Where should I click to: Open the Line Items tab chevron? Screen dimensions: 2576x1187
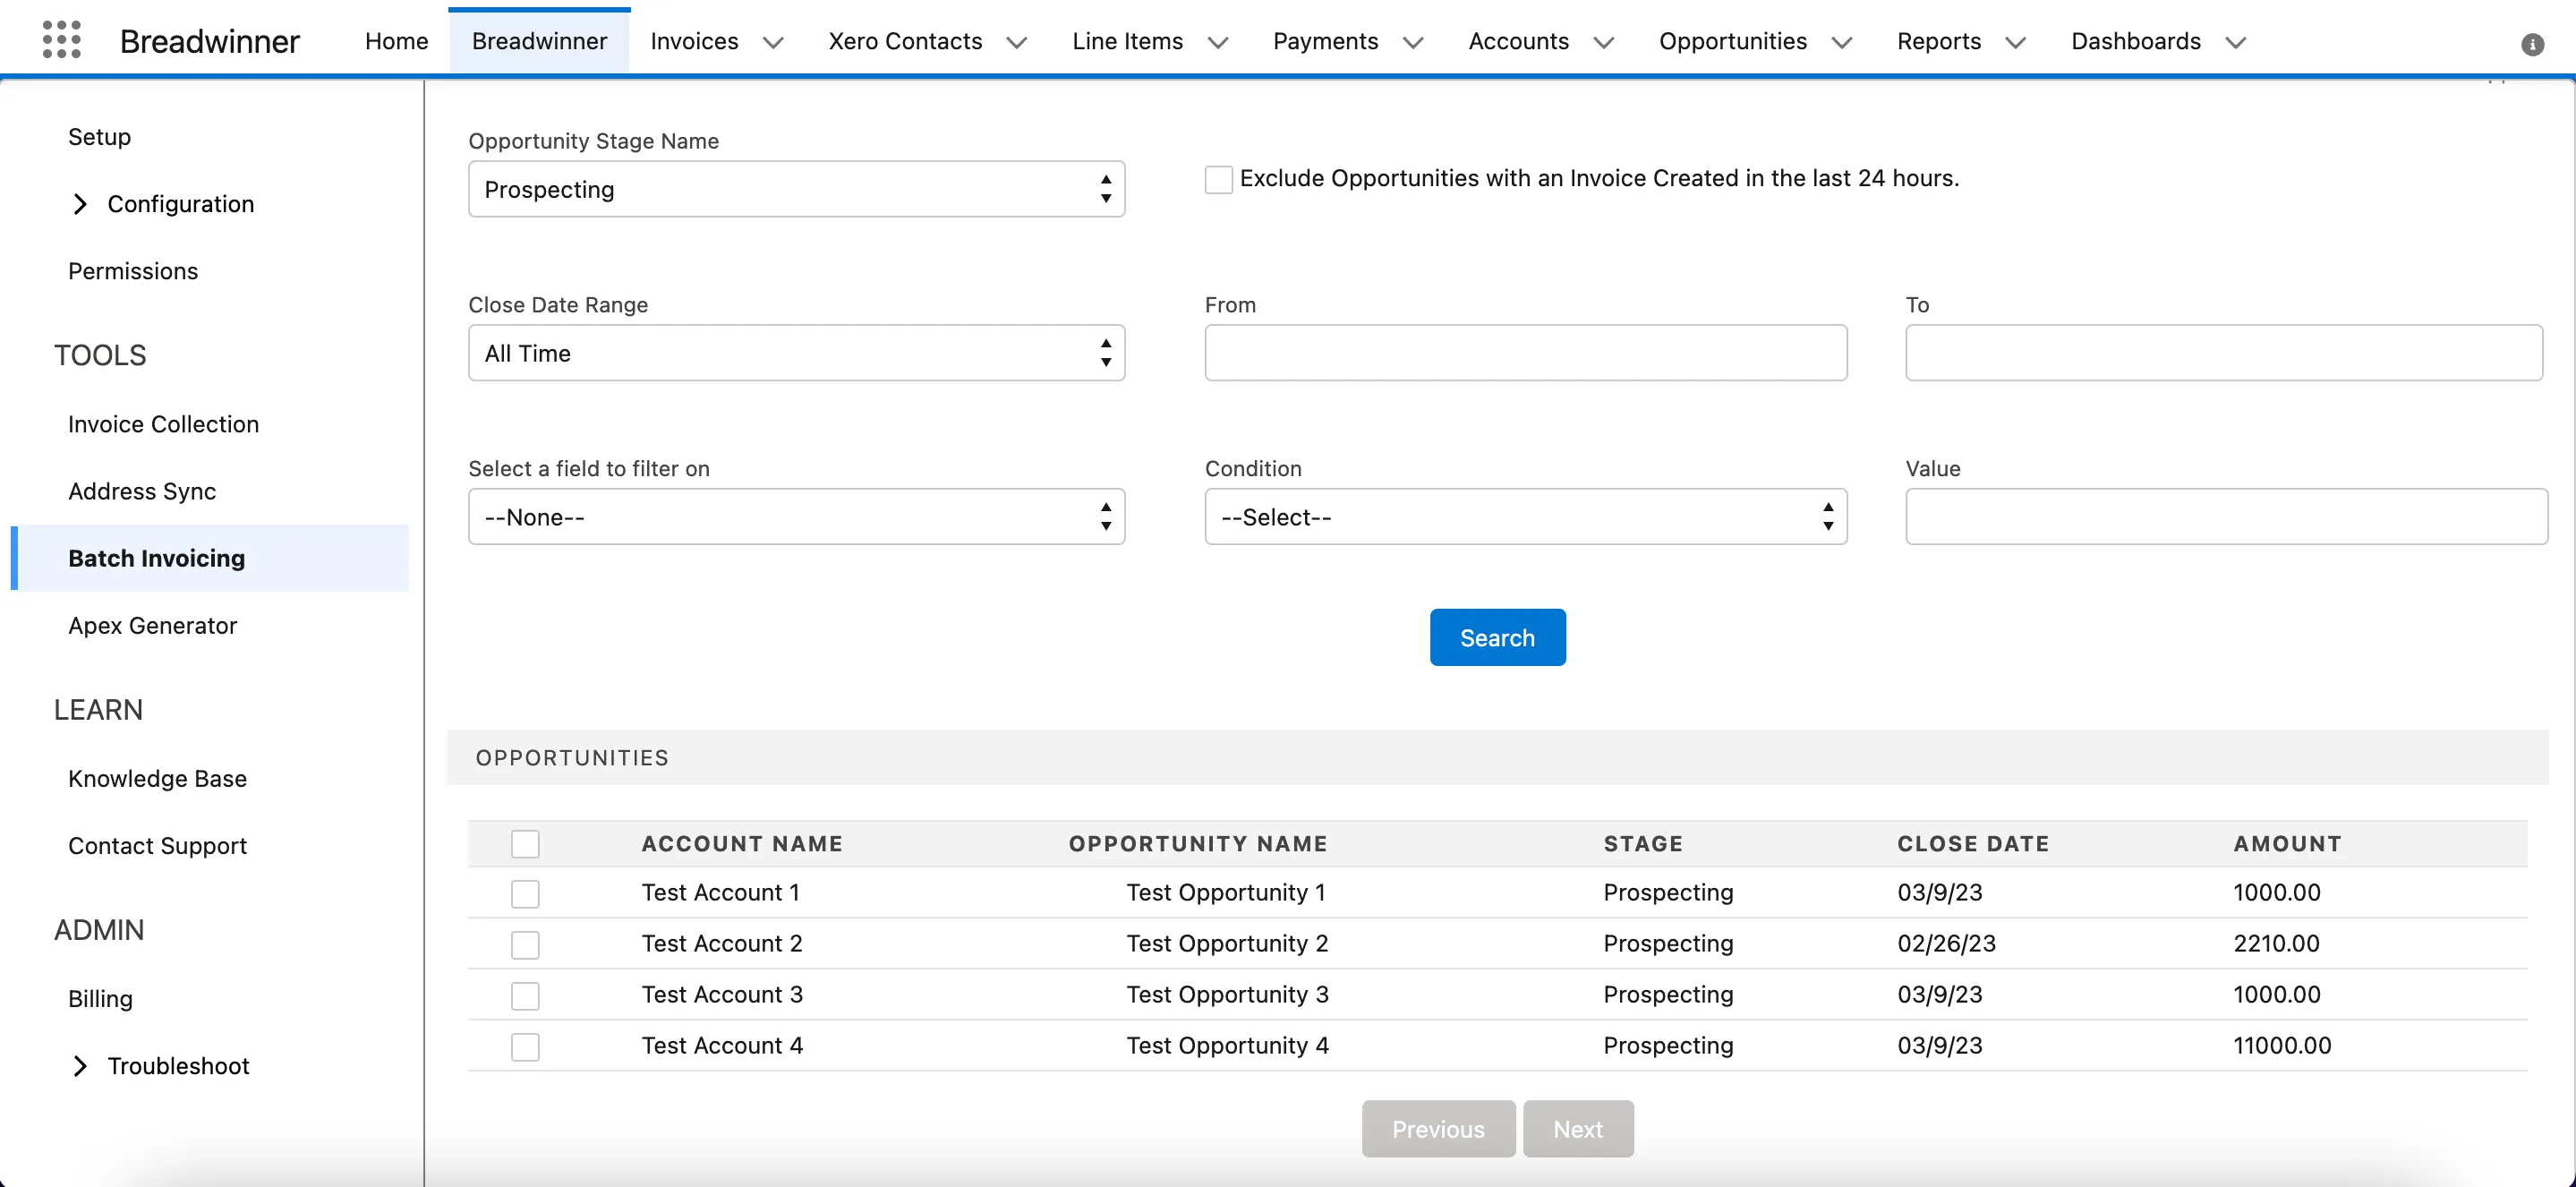click(x=1218, y=42)
